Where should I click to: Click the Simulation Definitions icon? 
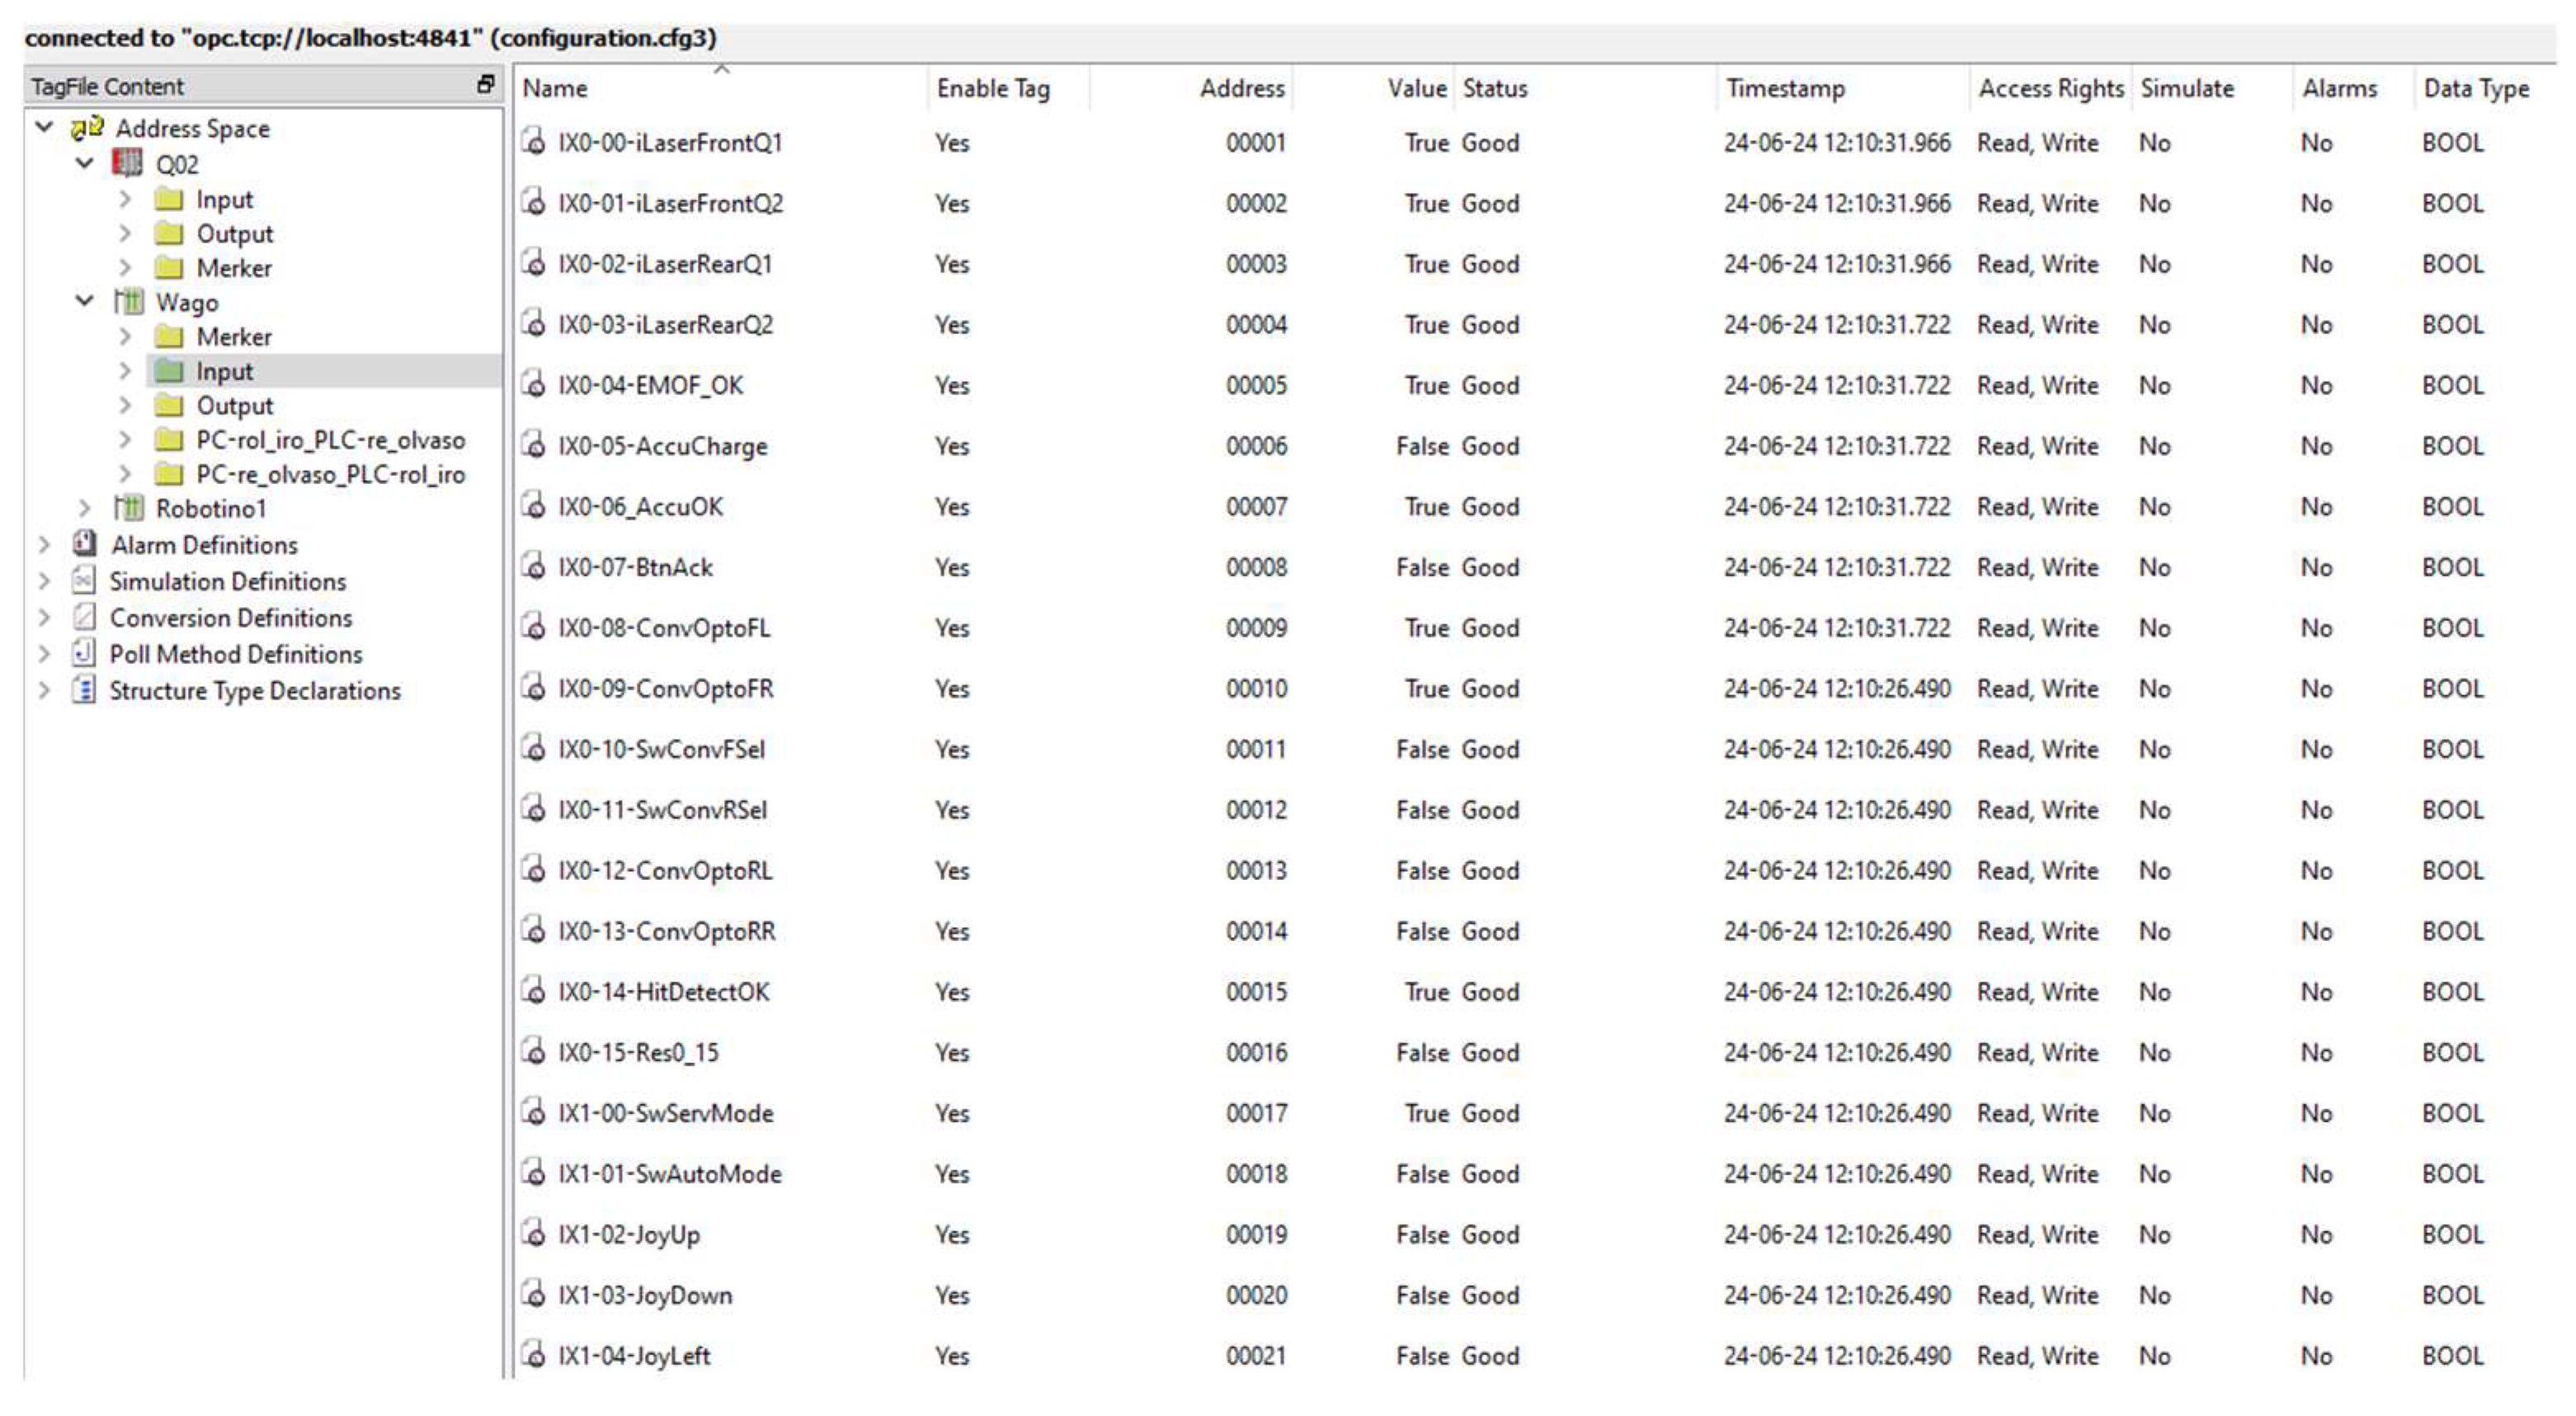pos(85,580)
